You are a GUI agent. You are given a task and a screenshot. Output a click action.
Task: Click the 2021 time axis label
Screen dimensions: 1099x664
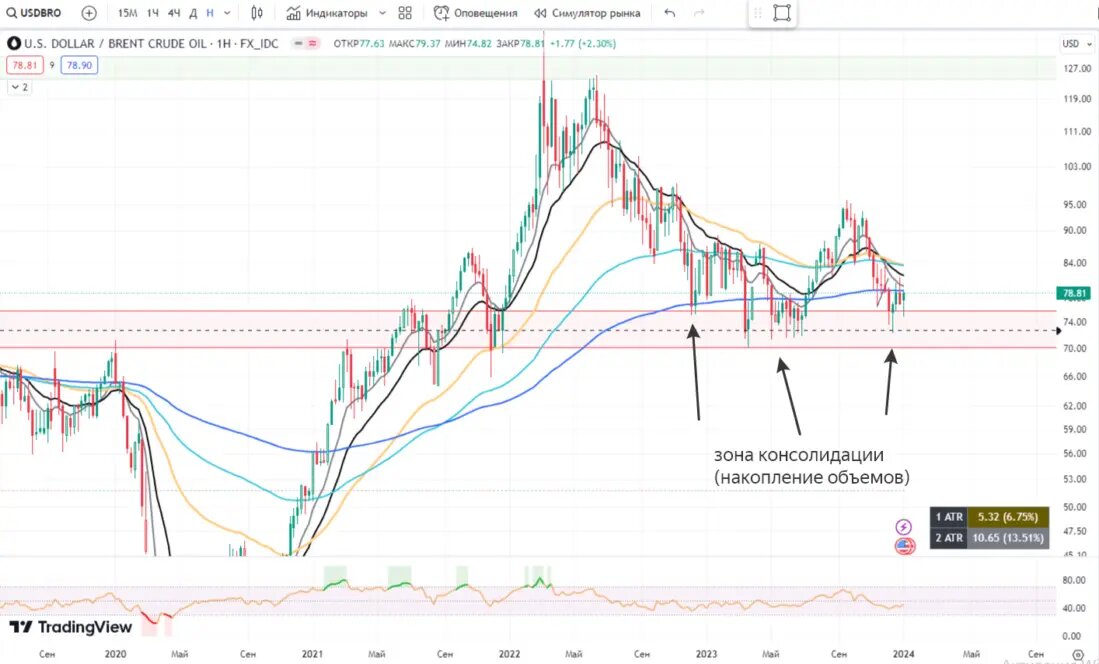point(313,653)
